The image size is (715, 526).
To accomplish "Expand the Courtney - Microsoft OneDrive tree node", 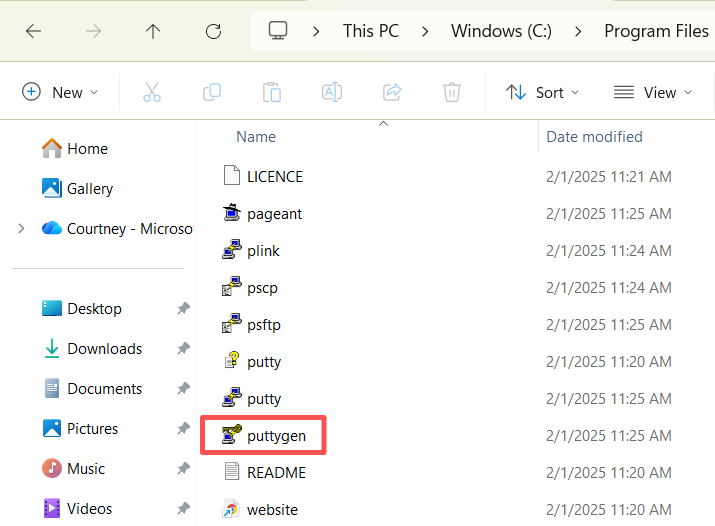I will [21, 228].
